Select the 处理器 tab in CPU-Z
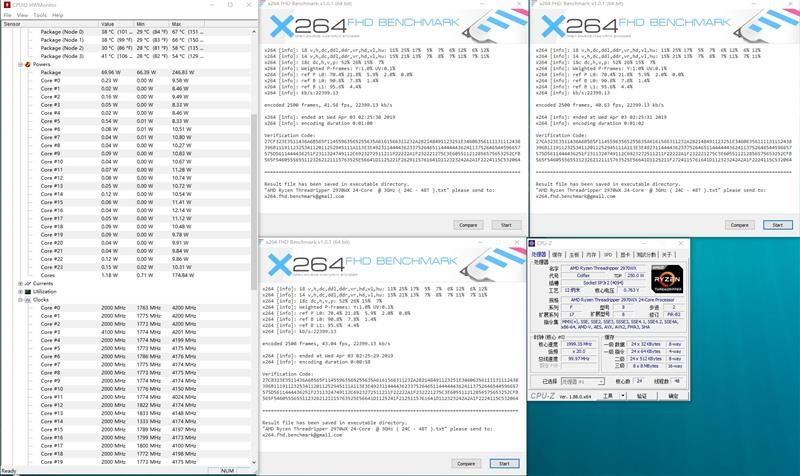Screen dimensions: 800x476 [x=539, y=254]
